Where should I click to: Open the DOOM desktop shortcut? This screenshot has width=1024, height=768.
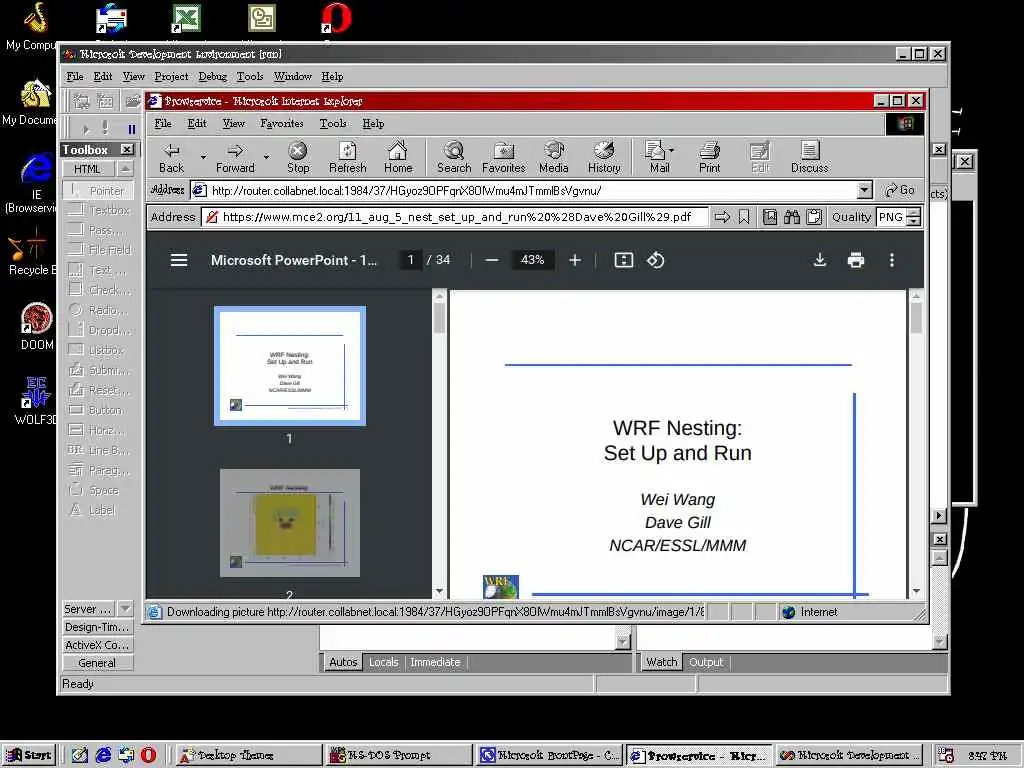37,326
